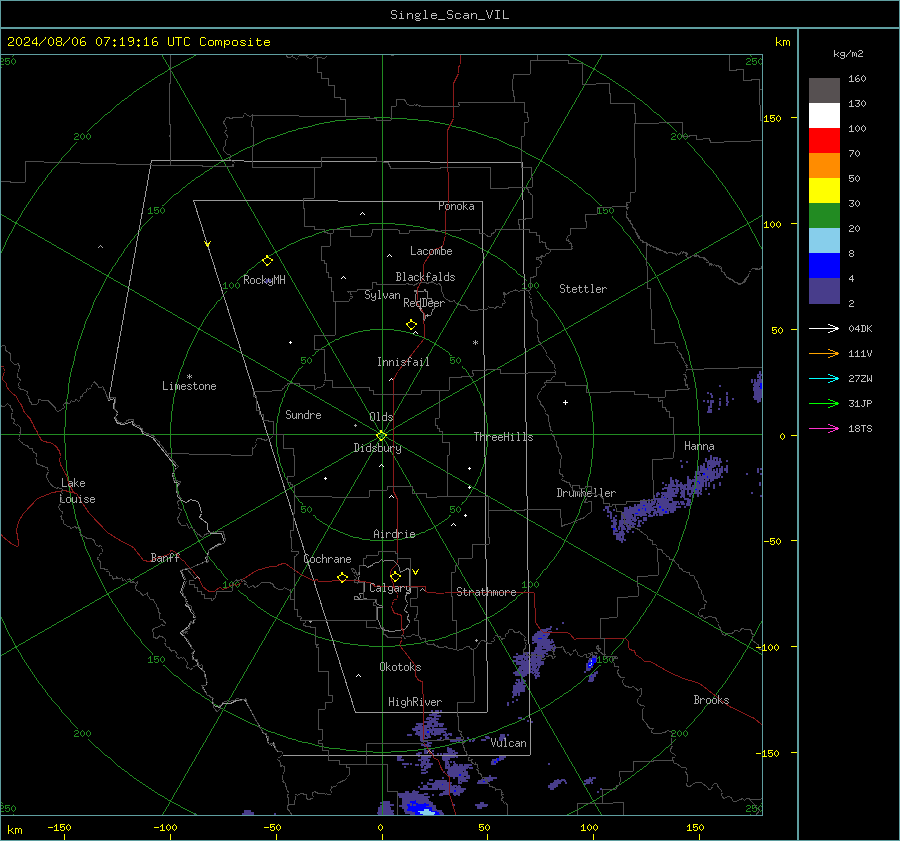Click the Lake Louise label

(77, 491)
